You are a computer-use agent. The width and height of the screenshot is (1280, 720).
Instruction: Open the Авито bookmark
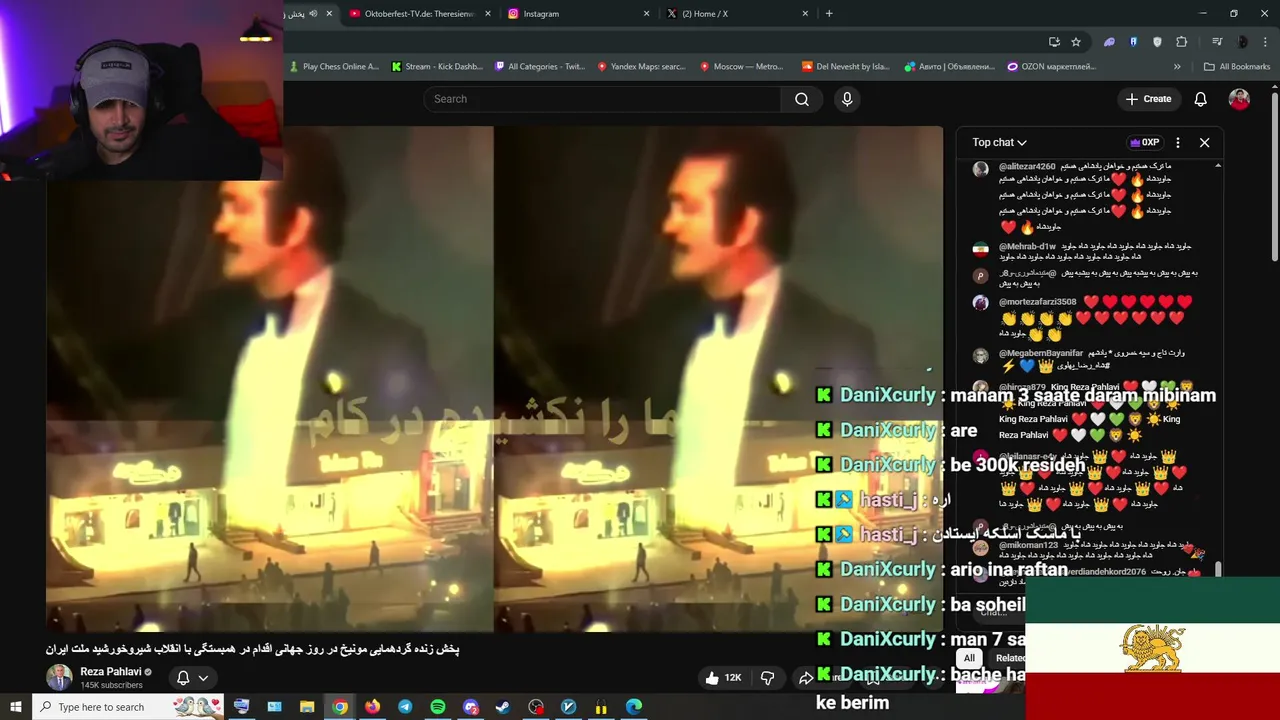(949, 67)
